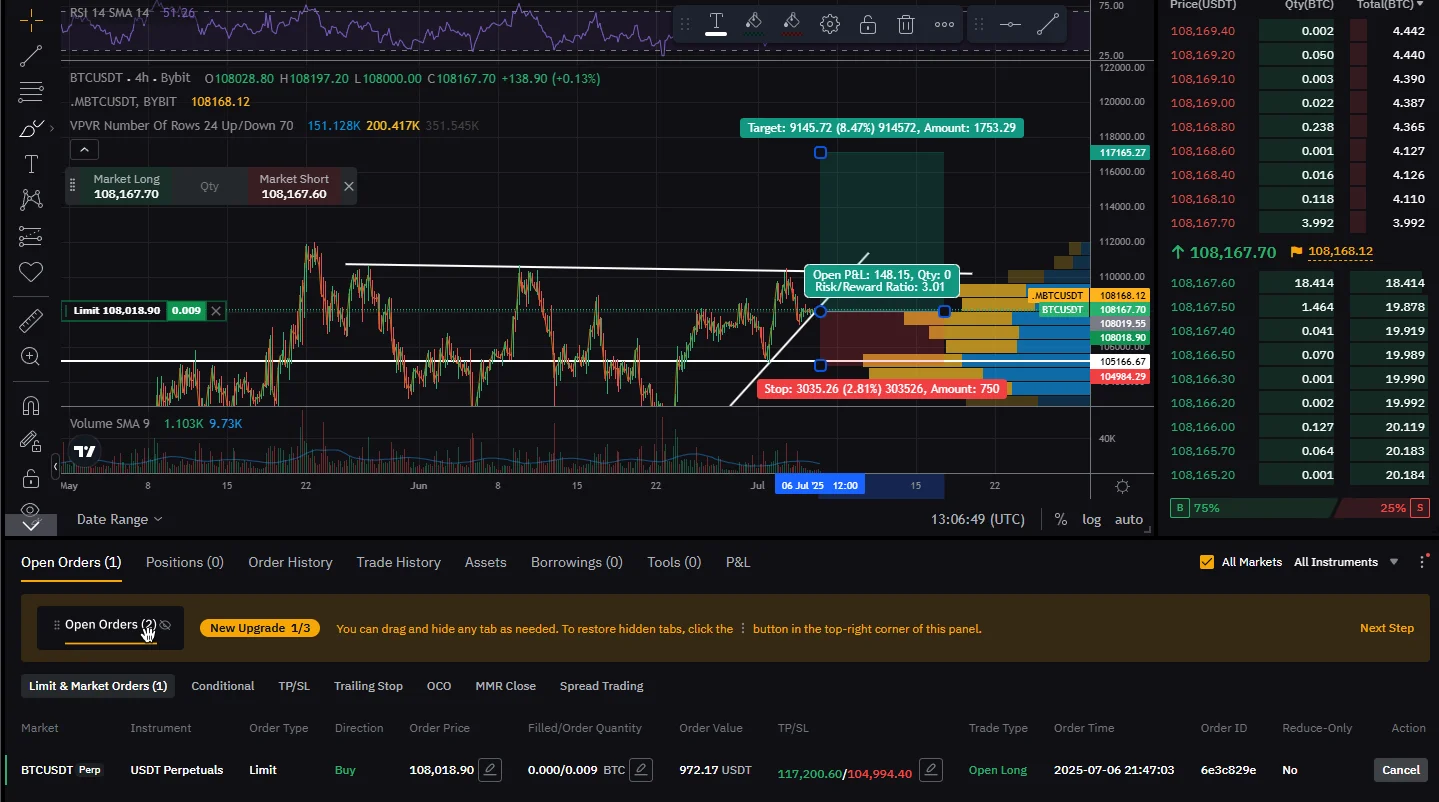Delete the selected drawing with trash icon

[x=906, y=24]
